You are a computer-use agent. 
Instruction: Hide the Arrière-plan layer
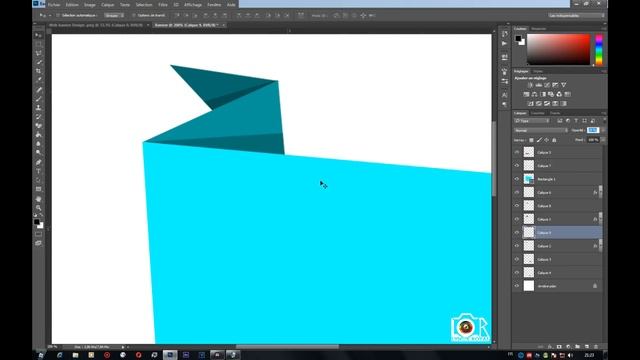pyautogui.click(x=517, y=286)
